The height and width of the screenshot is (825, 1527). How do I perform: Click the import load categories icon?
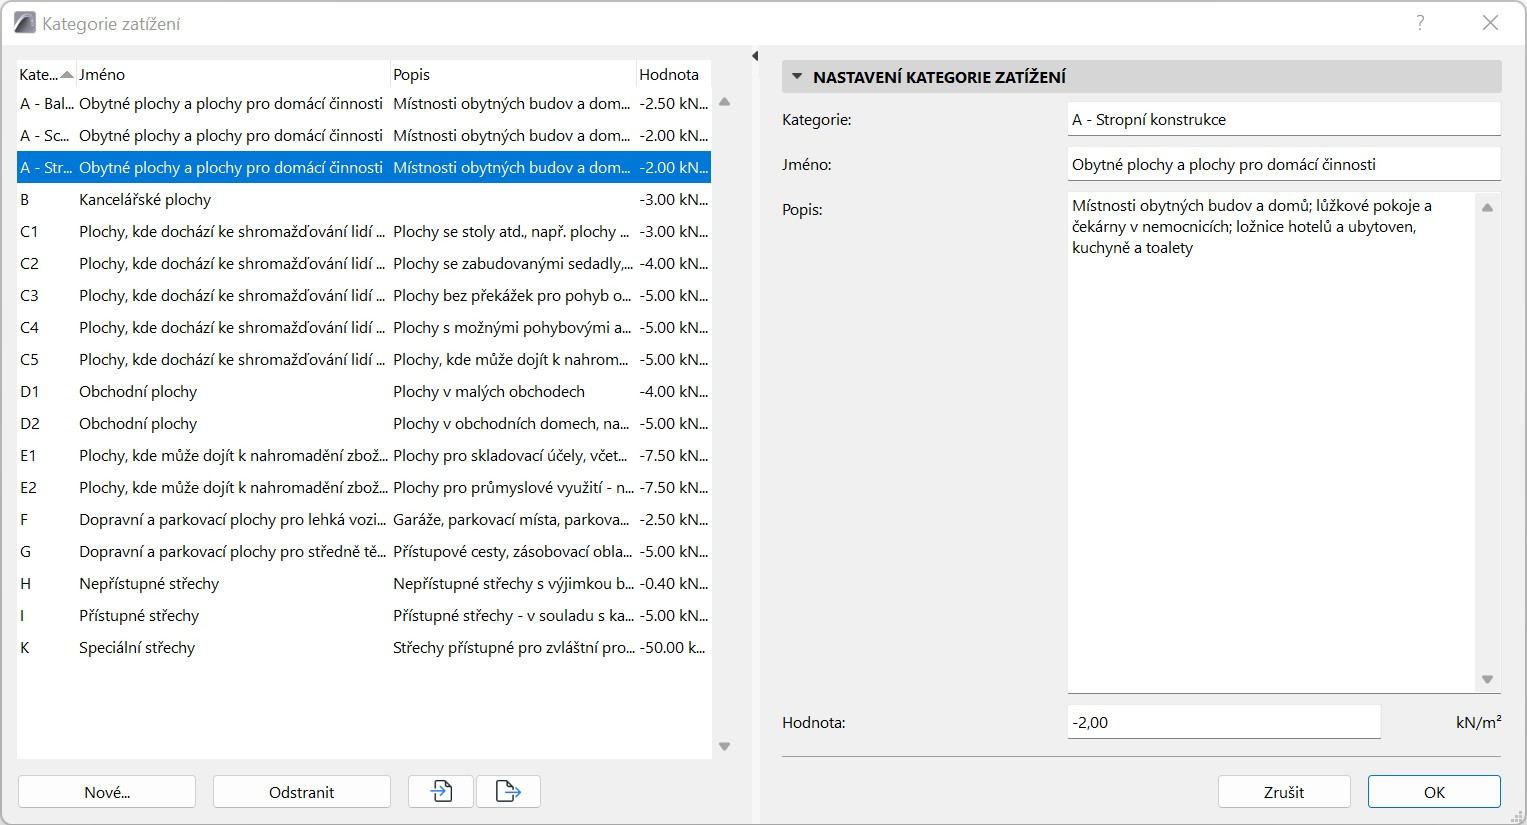click(x=441, y=791)
